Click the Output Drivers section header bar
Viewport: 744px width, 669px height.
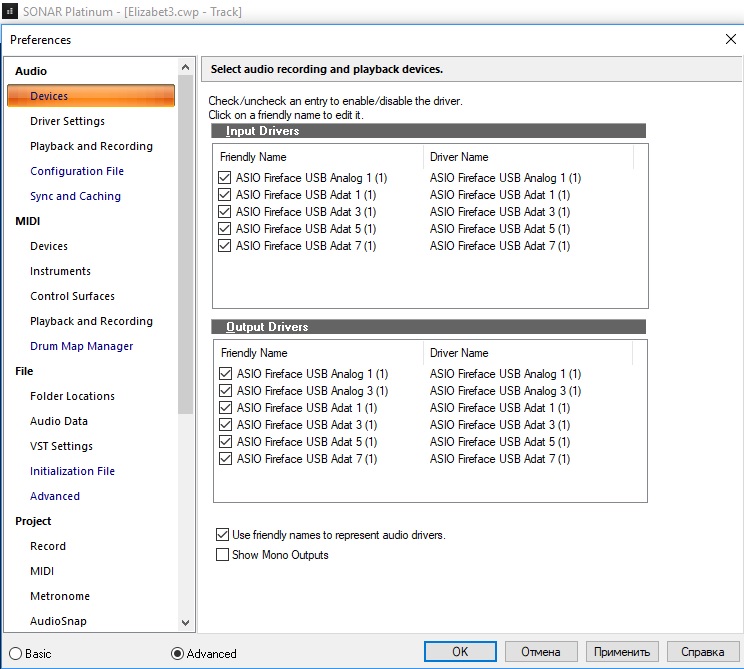(x=428, y=326)
